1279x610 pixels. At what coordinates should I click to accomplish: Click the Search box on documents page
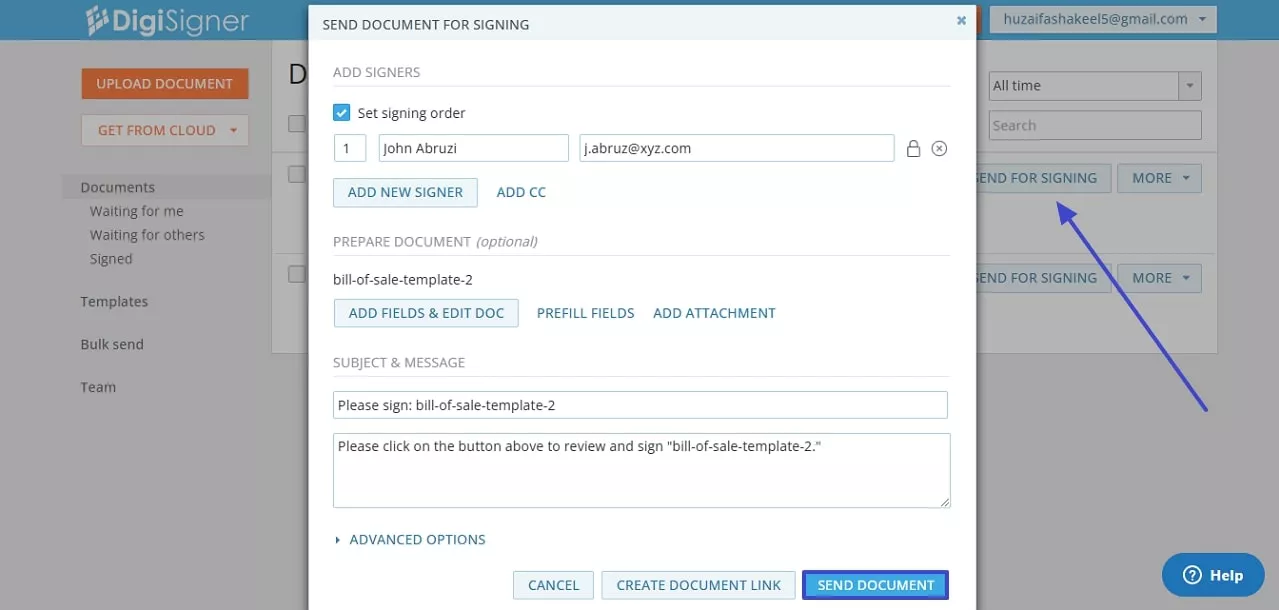(1095, 125)
